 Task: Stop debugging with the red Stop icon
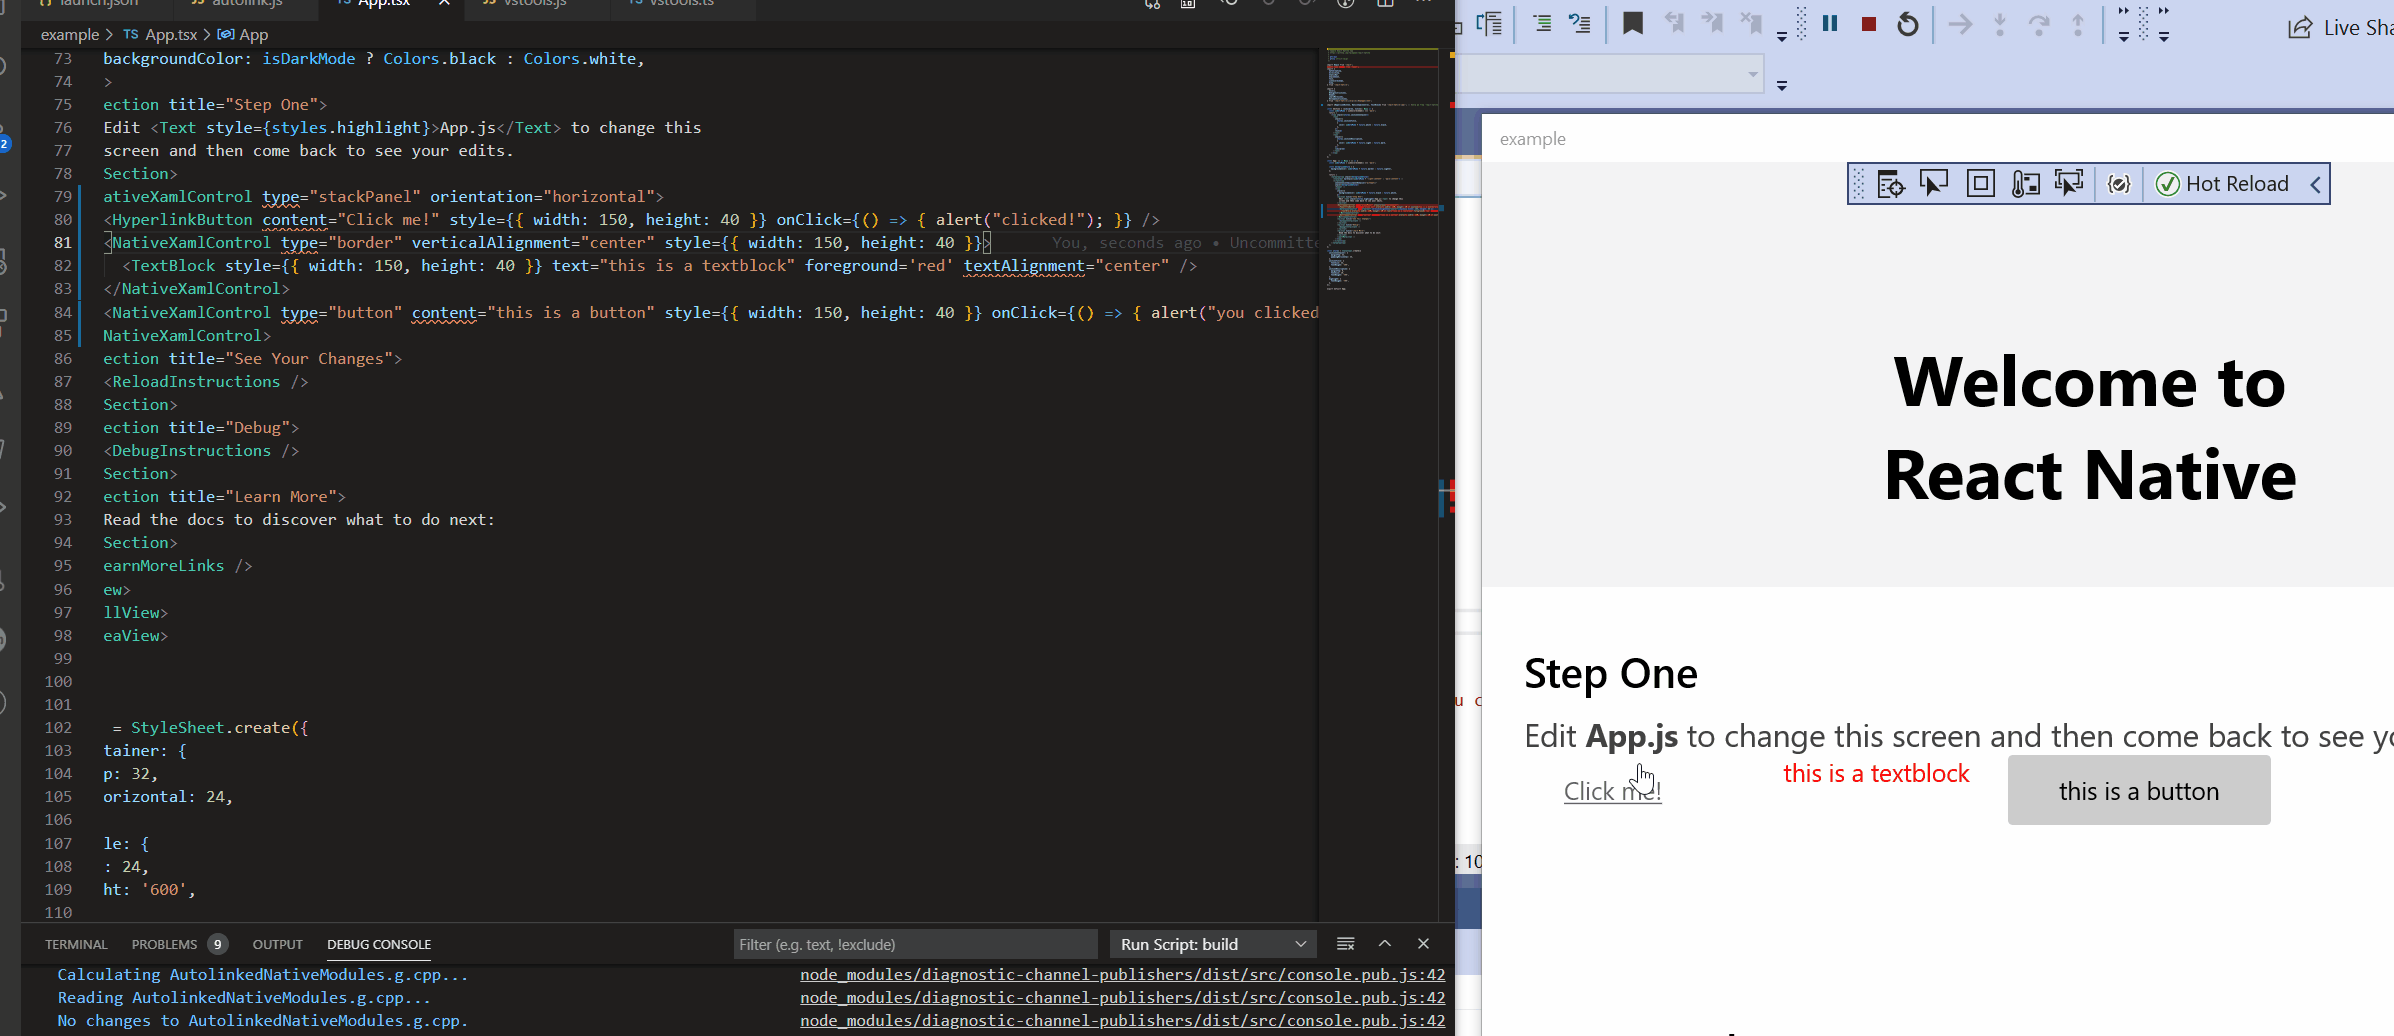point(1868,23)
